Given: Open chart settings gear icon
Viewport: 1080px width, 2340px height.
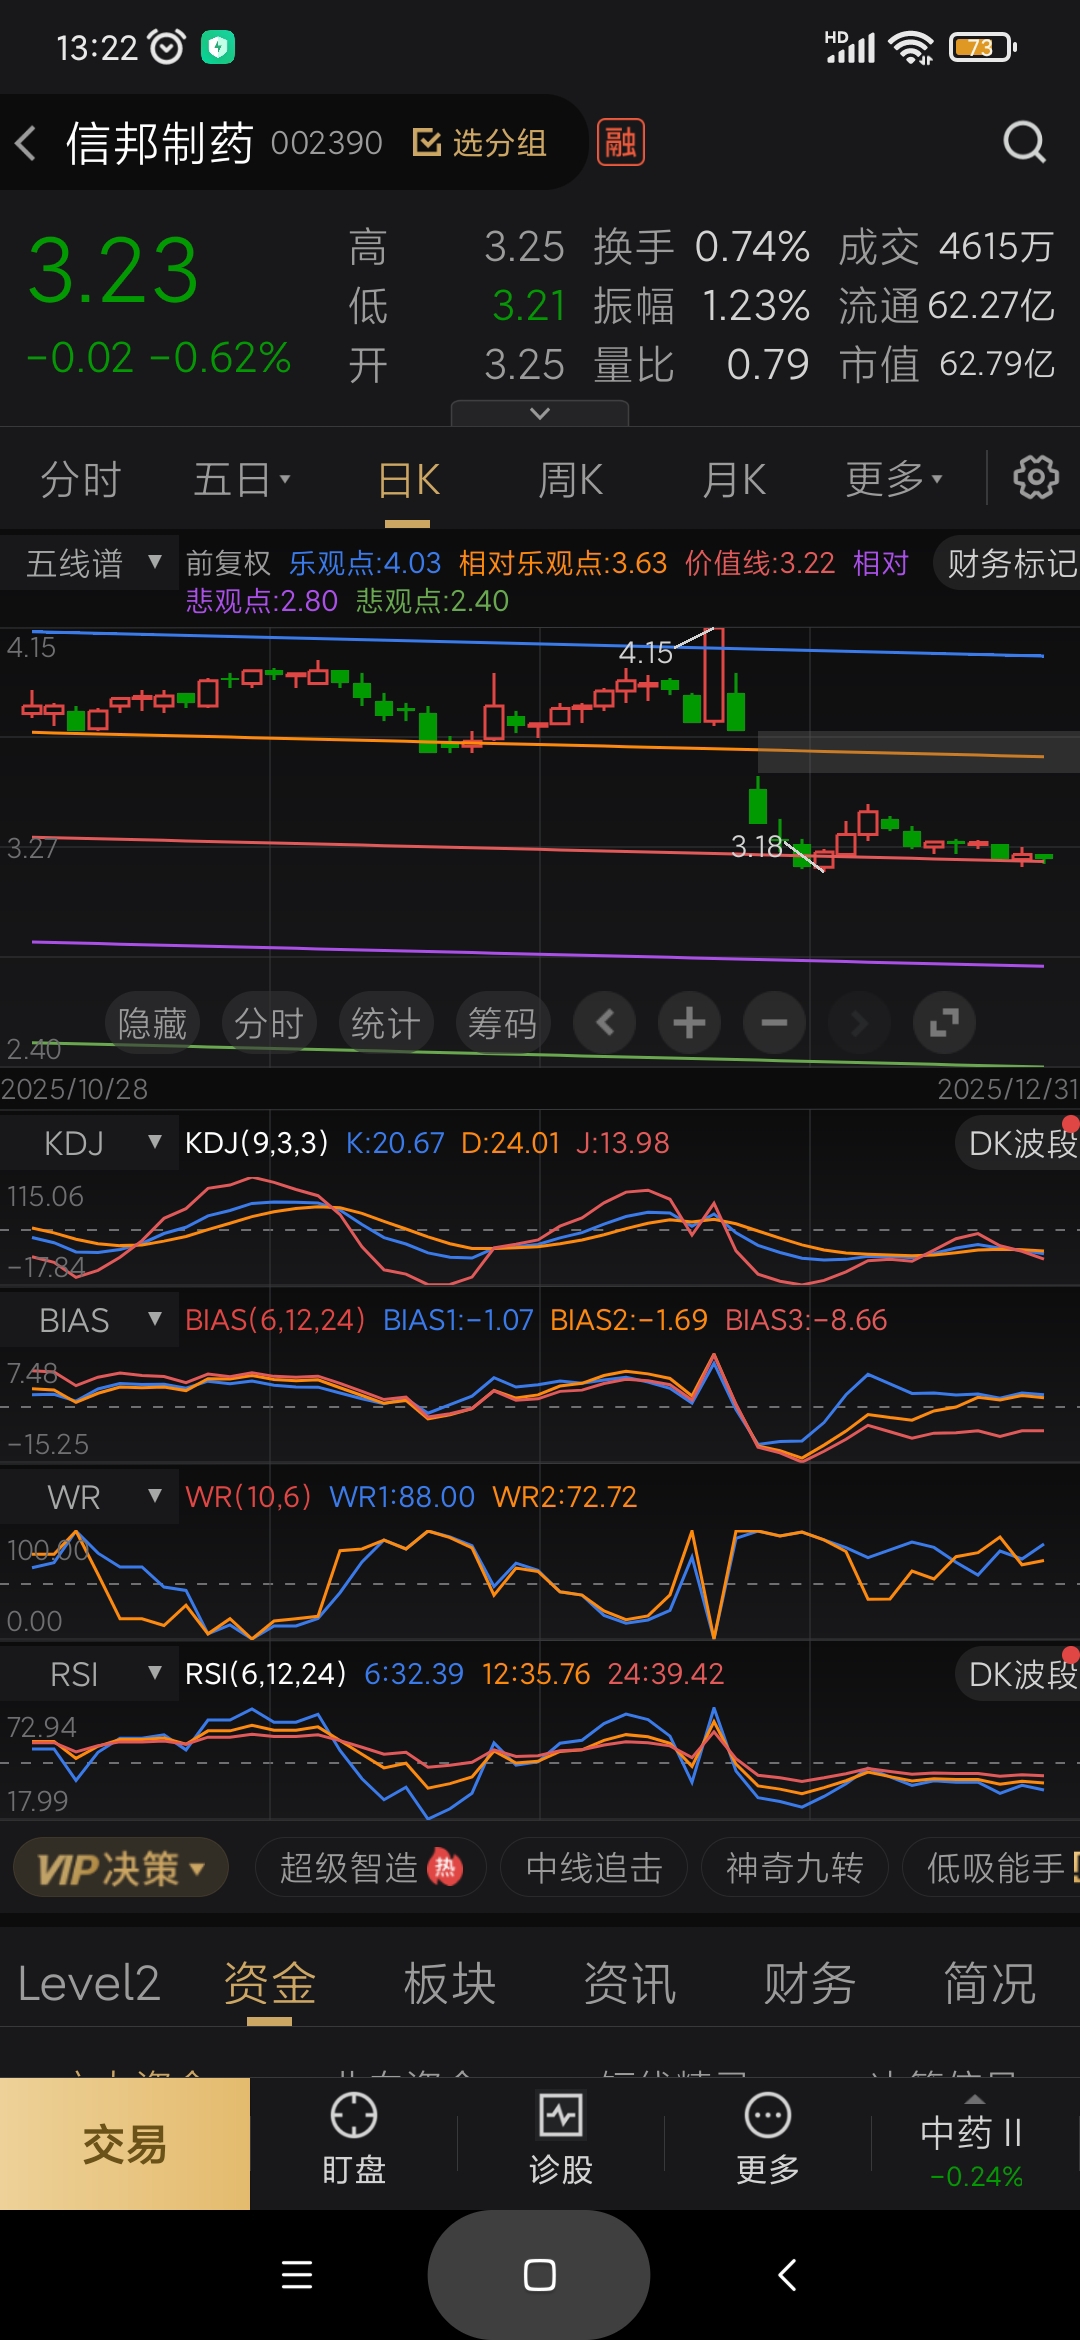Looking at the screenshot, I should point(1036,478).
